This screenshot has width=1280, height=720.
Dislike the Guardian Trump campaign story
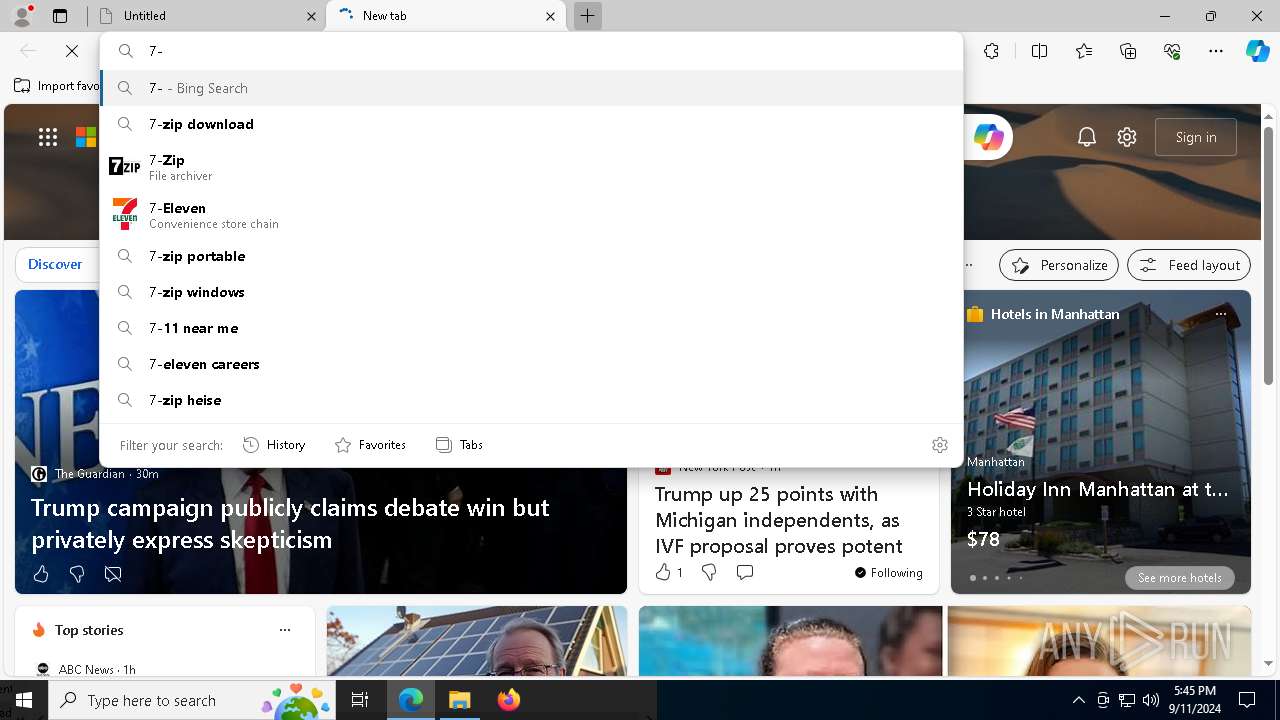77,574
